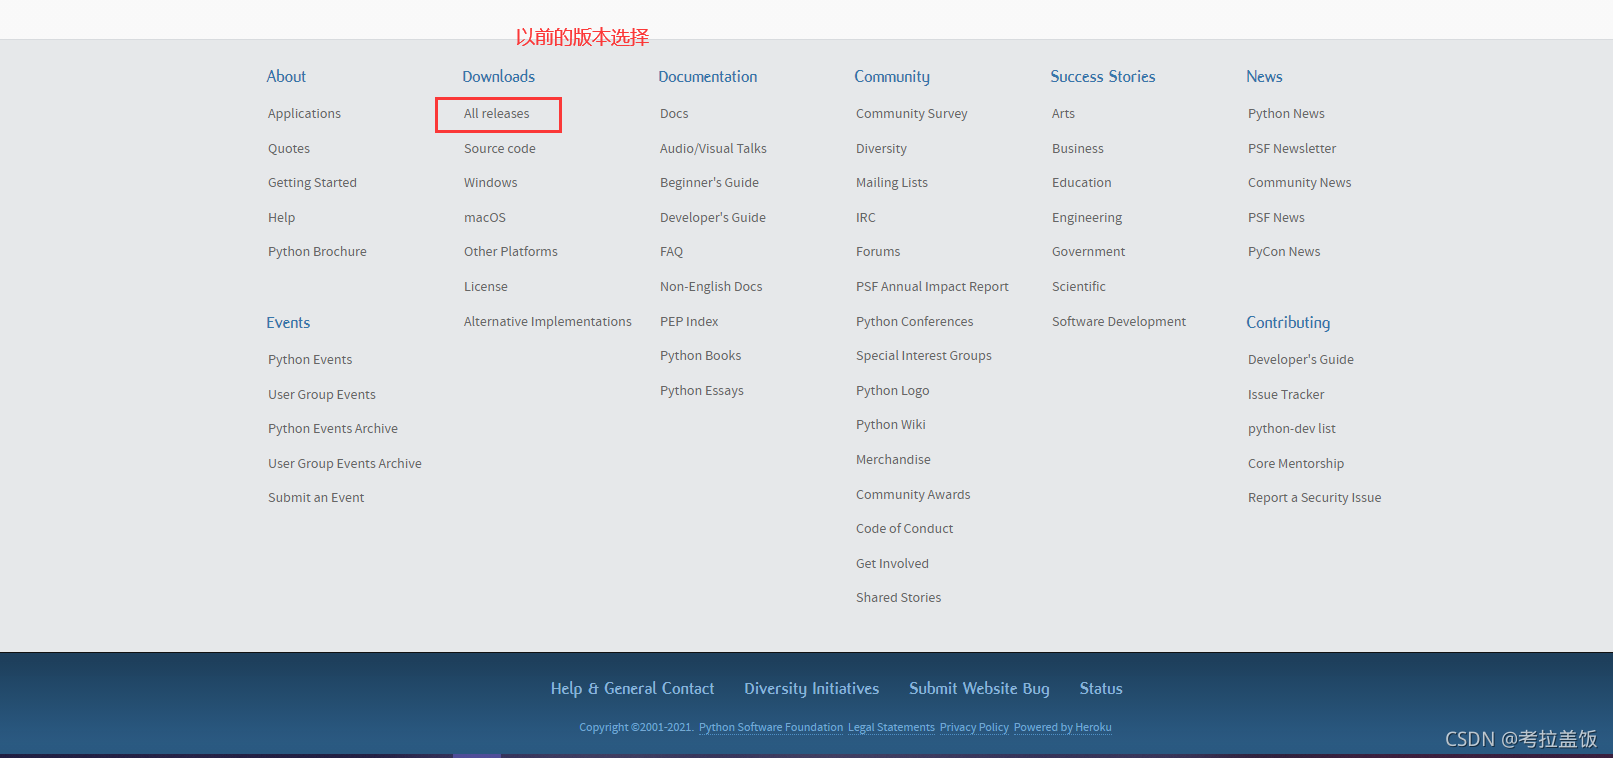
Task: Open the python-dev list link
Action: click(1292, 429)
